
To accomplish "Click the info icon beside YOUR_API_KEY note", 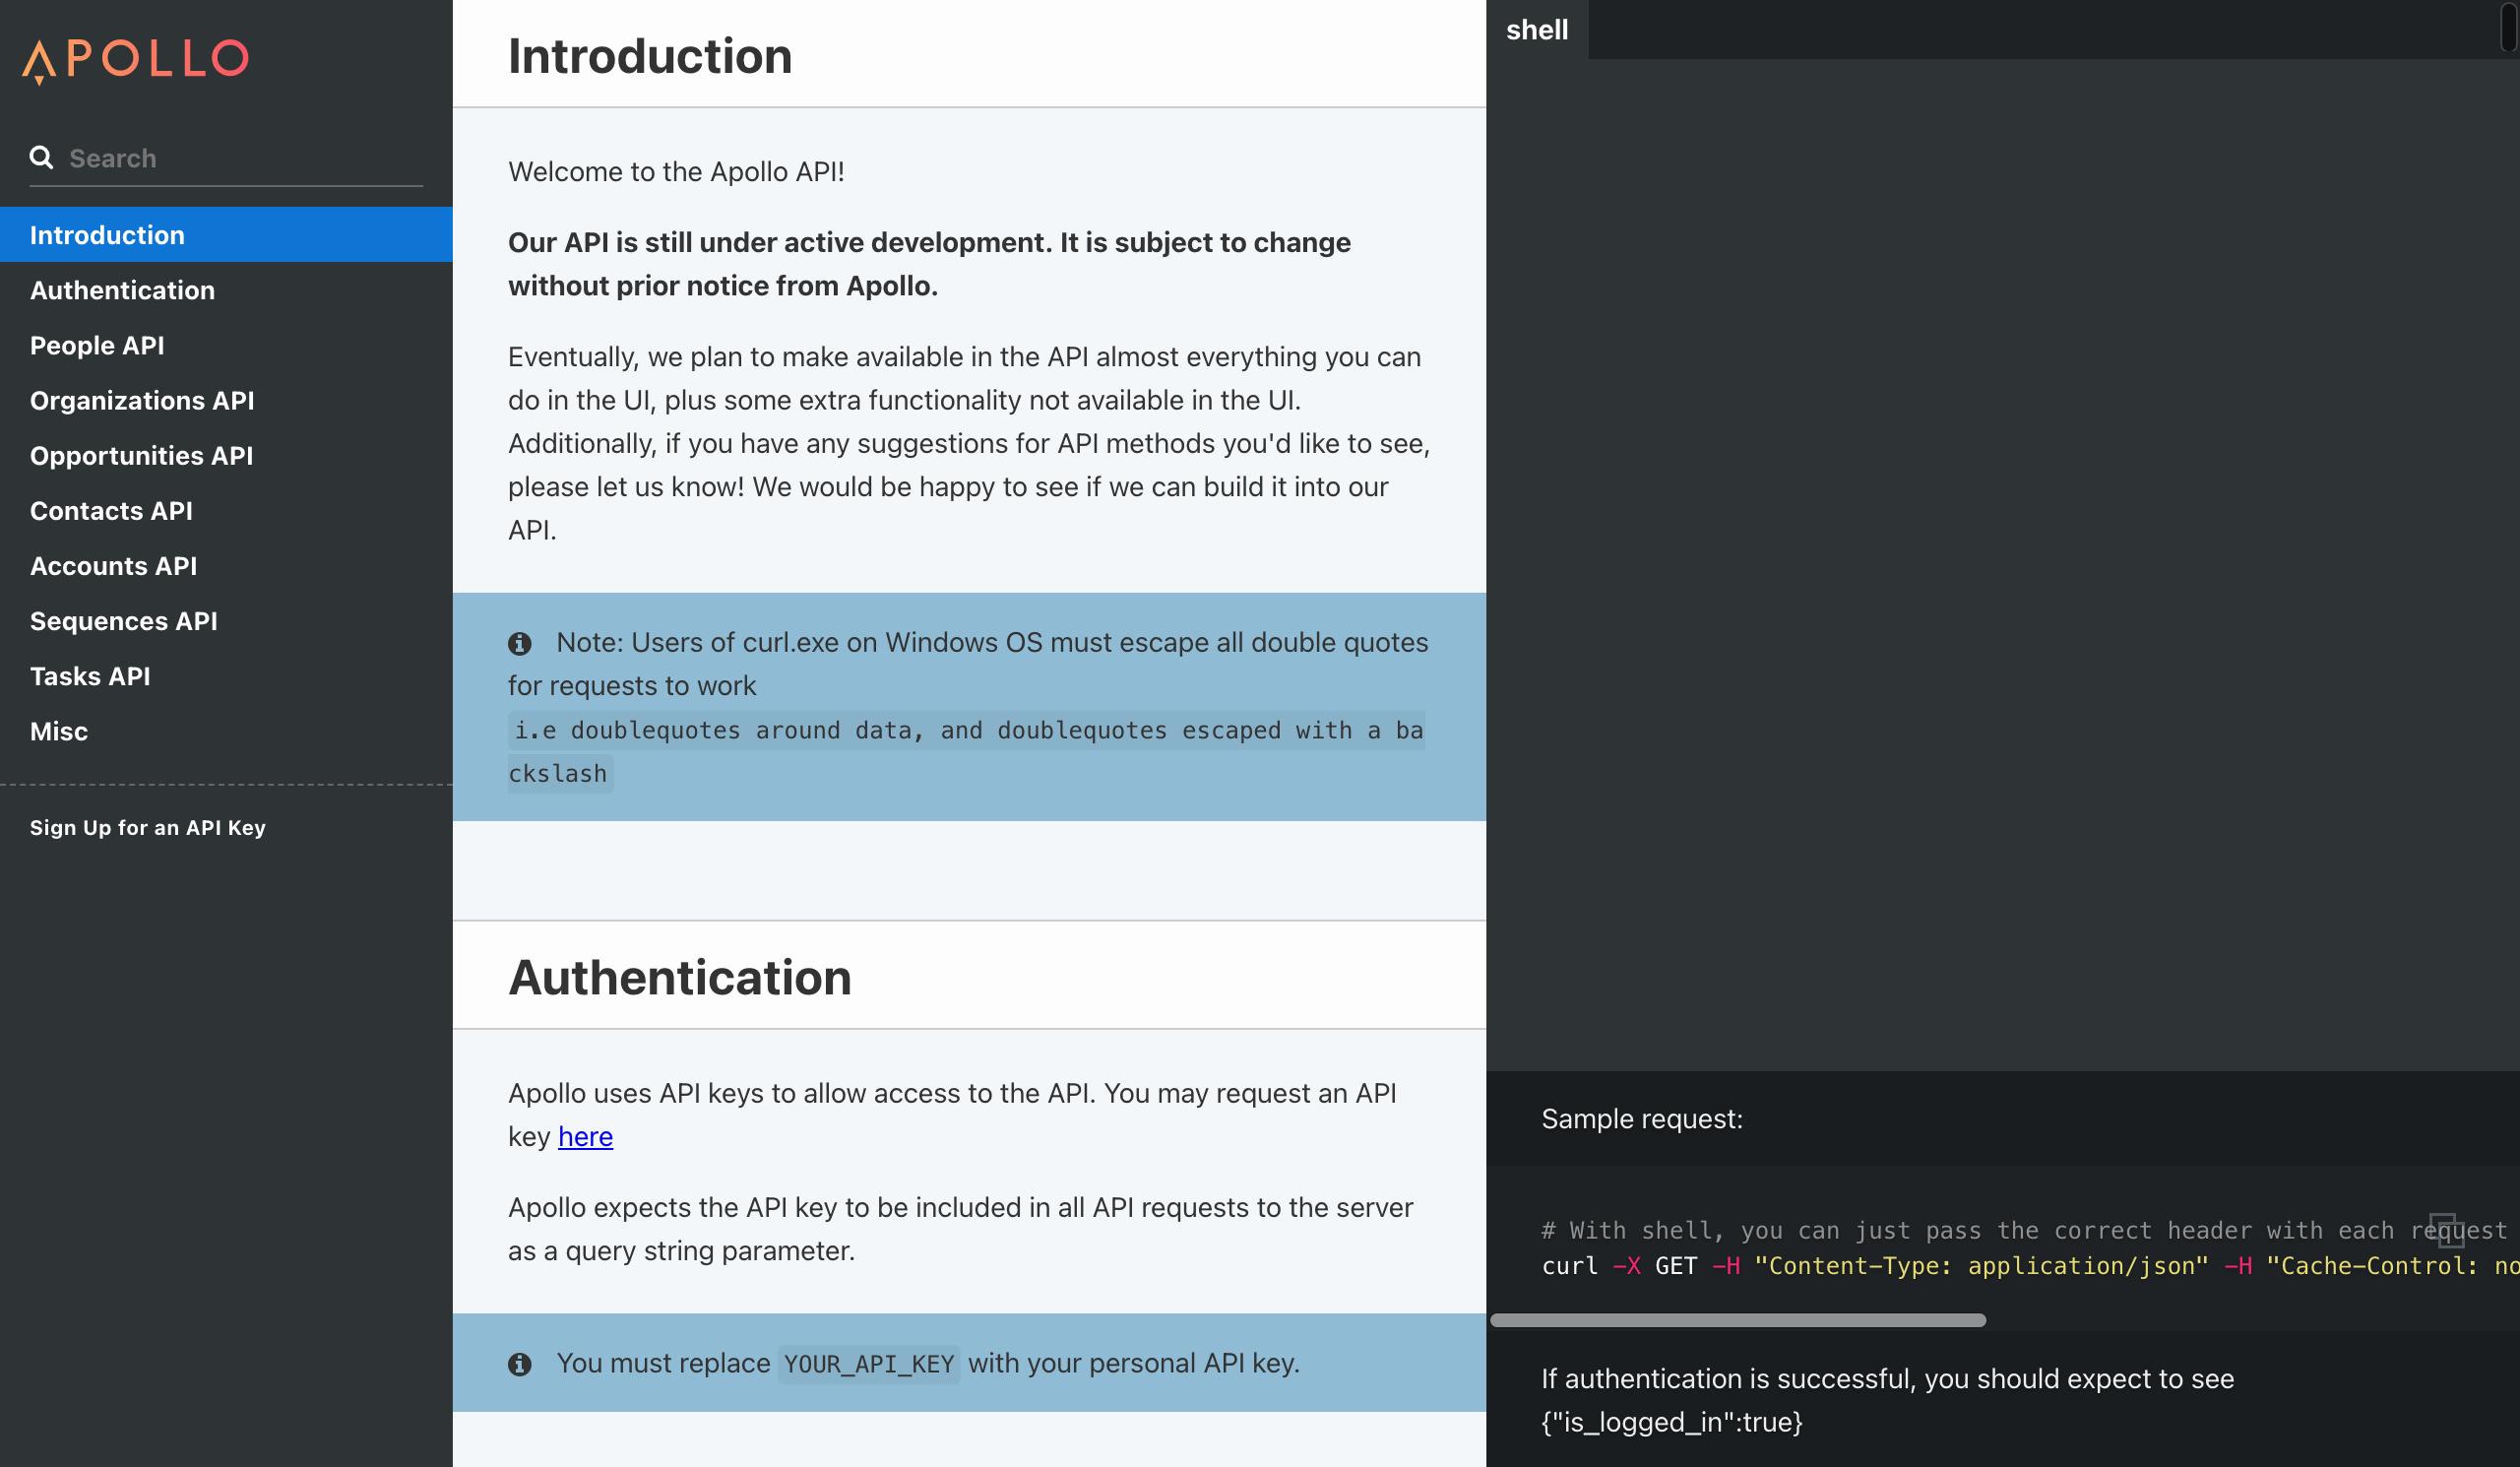I will [x=519, y=1364].
